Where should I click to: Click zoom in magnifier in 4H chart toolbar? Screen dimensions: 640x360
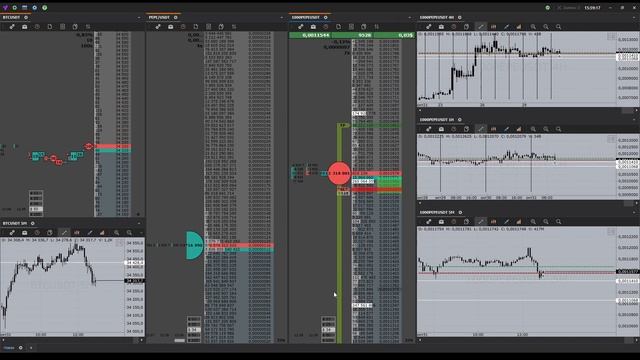[x=533, y=27]
